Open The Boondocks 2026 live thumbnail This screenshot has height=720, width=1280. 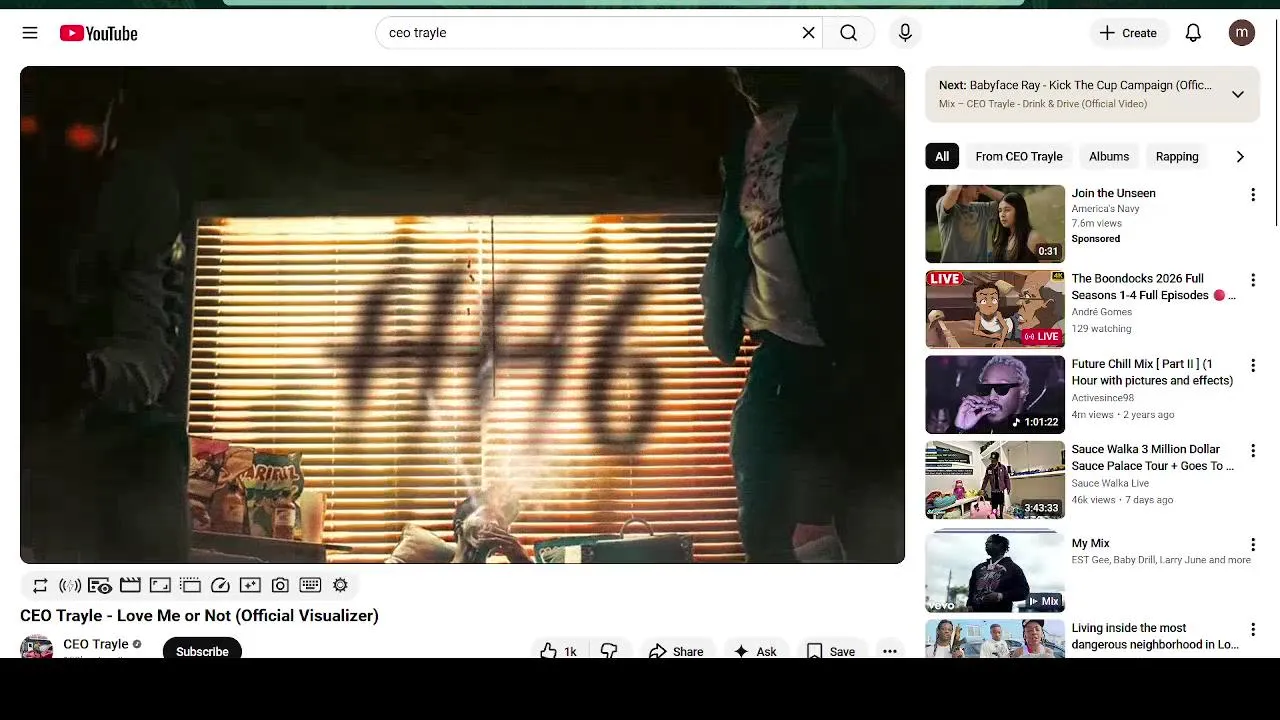[x=995, y=309]
